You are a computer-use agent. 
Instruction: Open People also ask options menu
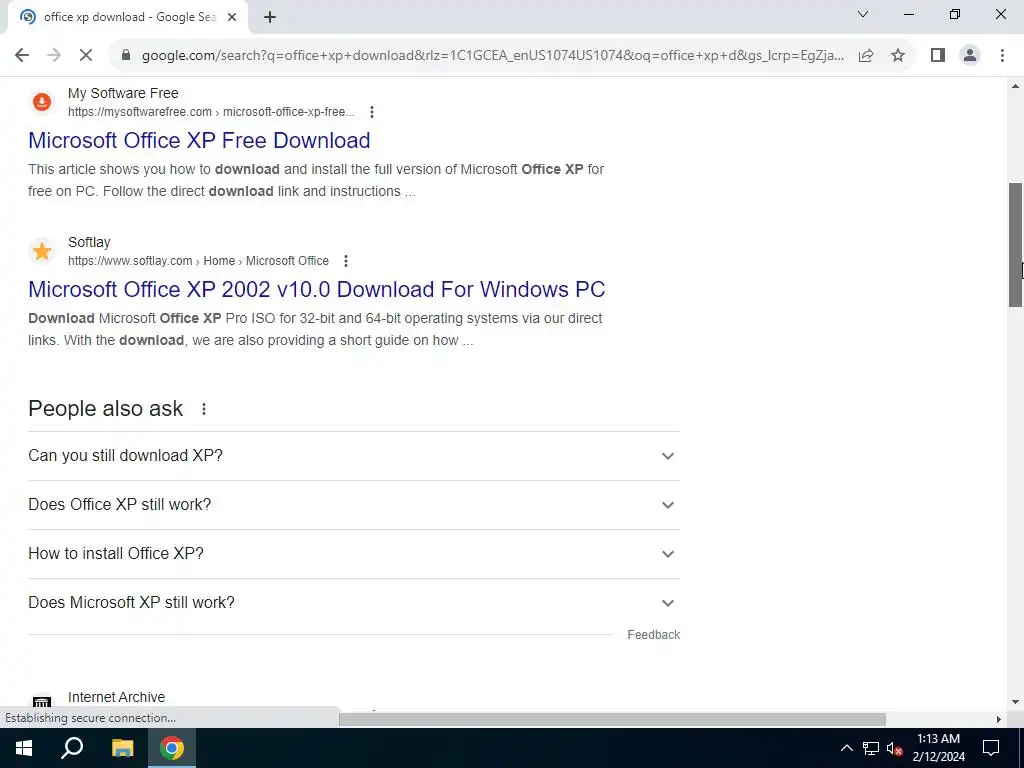coord(204,409)
